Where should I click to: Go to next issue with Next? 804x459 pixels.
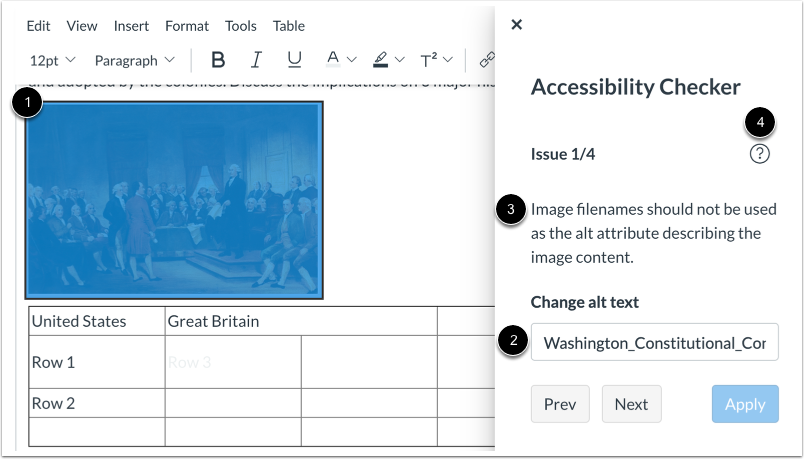[x=631, y=404]
